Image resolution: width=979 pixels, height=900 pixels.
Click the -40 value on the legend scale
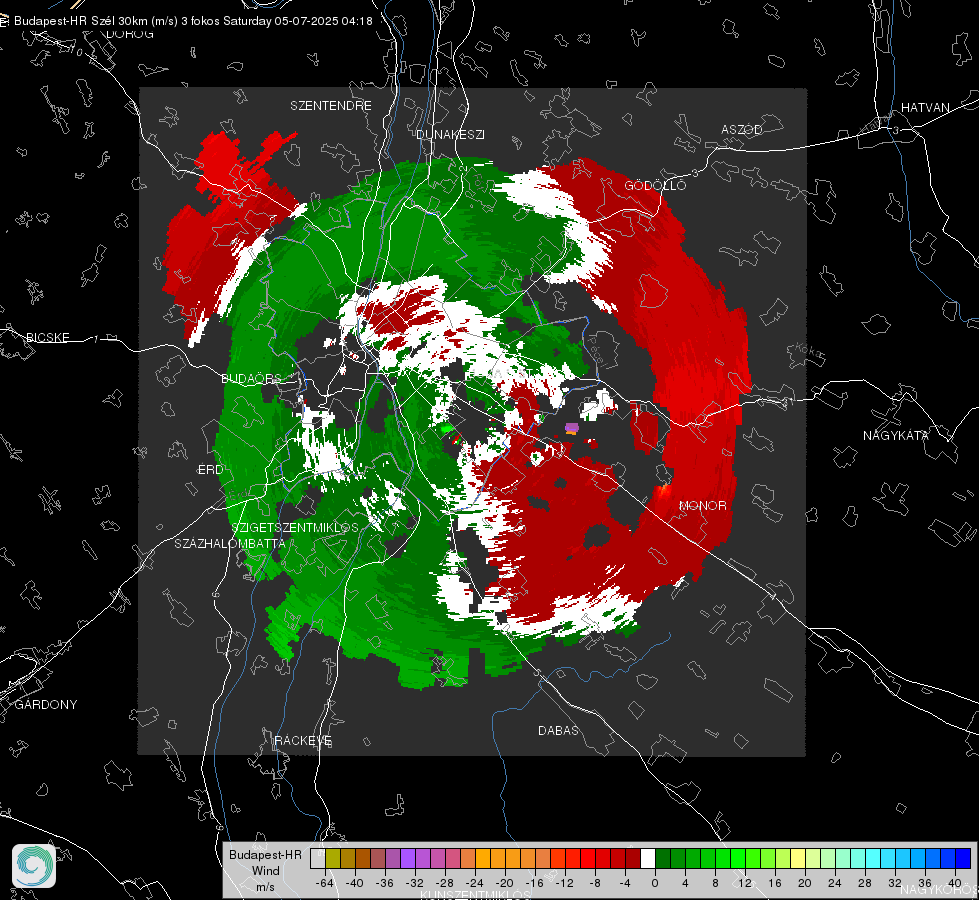click(x=355, y=883)
